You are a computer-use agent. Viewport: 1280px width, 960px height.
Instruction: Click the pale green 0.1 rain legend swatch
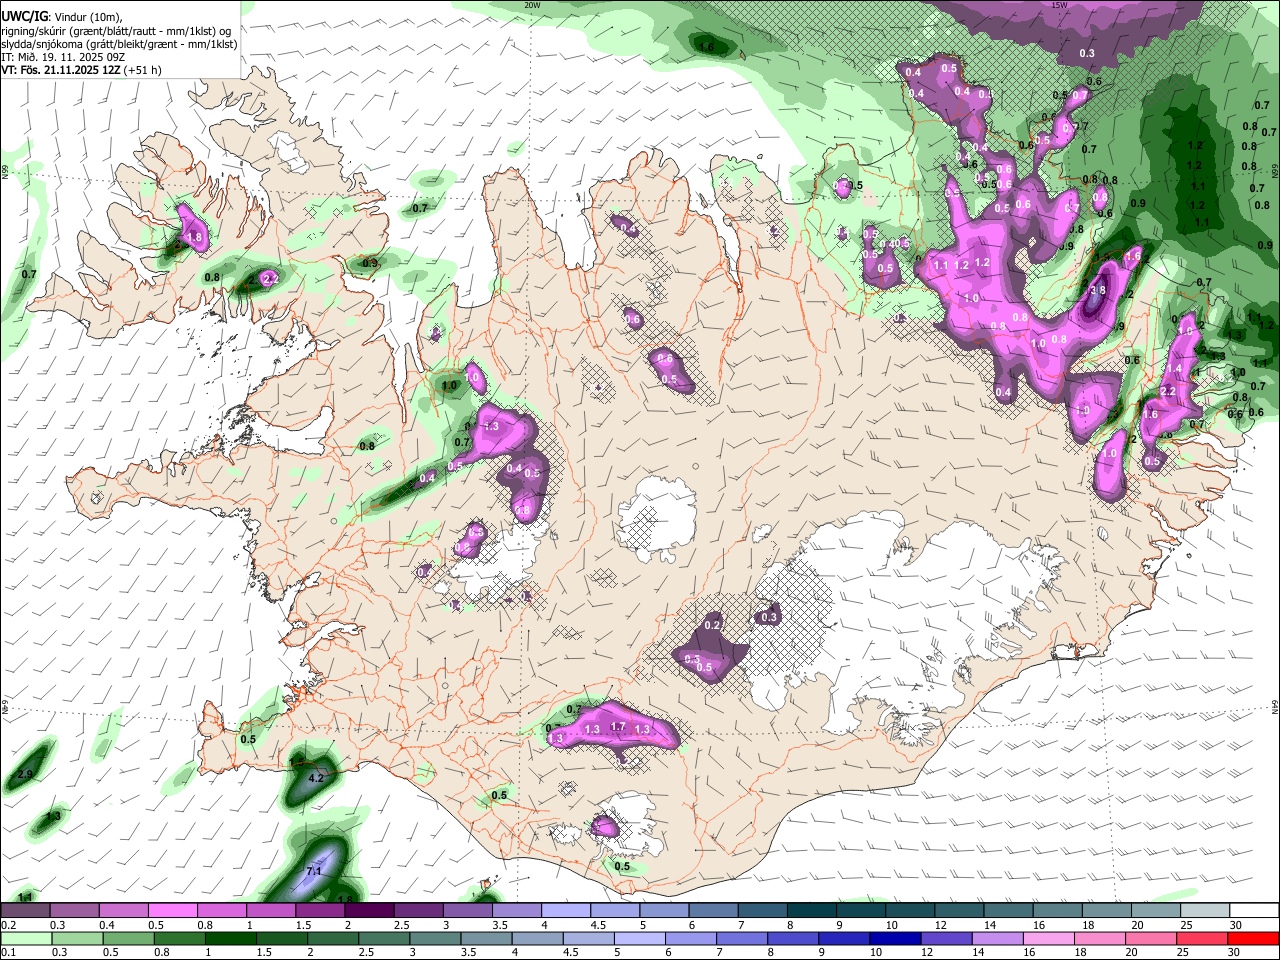coord(25,938)
